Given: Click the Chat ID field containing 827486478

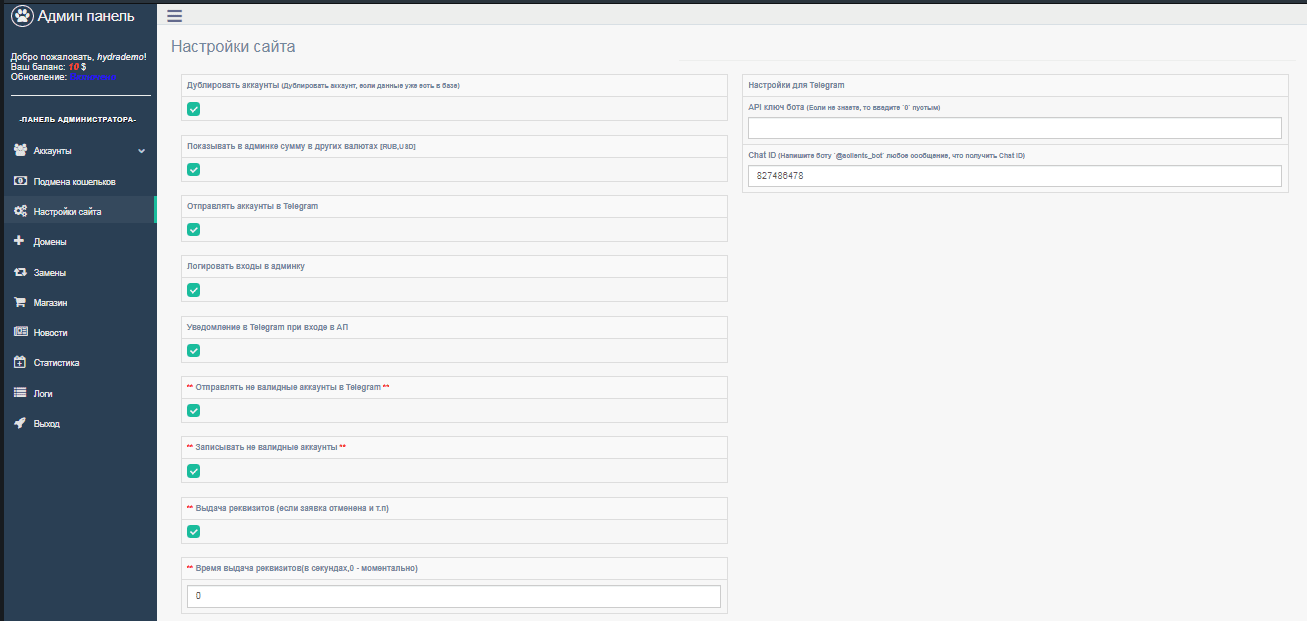Looking at the screenshot, I should tap(1014, 176).
